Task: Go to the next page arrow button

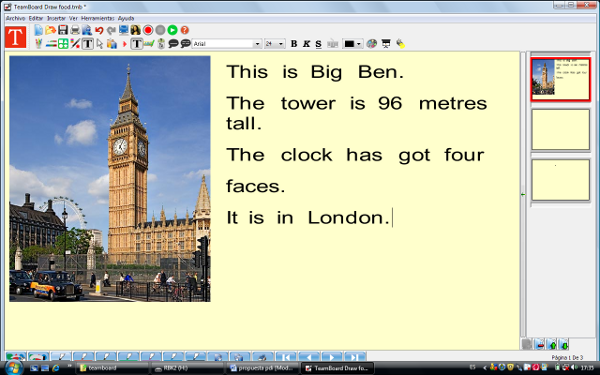Action: (332, 357)
